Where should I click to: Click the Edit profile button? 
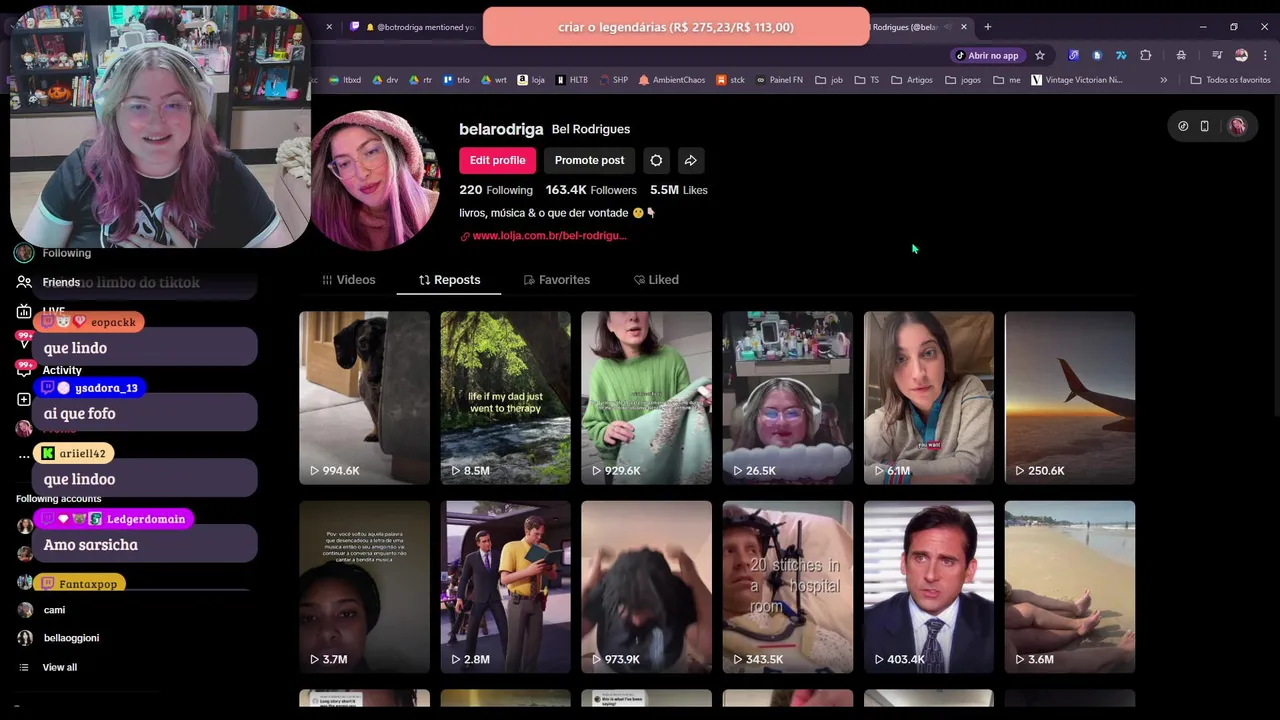[497, 160]
